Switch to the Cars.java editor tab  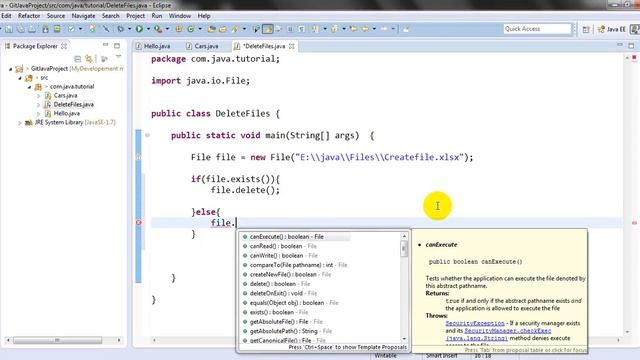coord(203,46)
